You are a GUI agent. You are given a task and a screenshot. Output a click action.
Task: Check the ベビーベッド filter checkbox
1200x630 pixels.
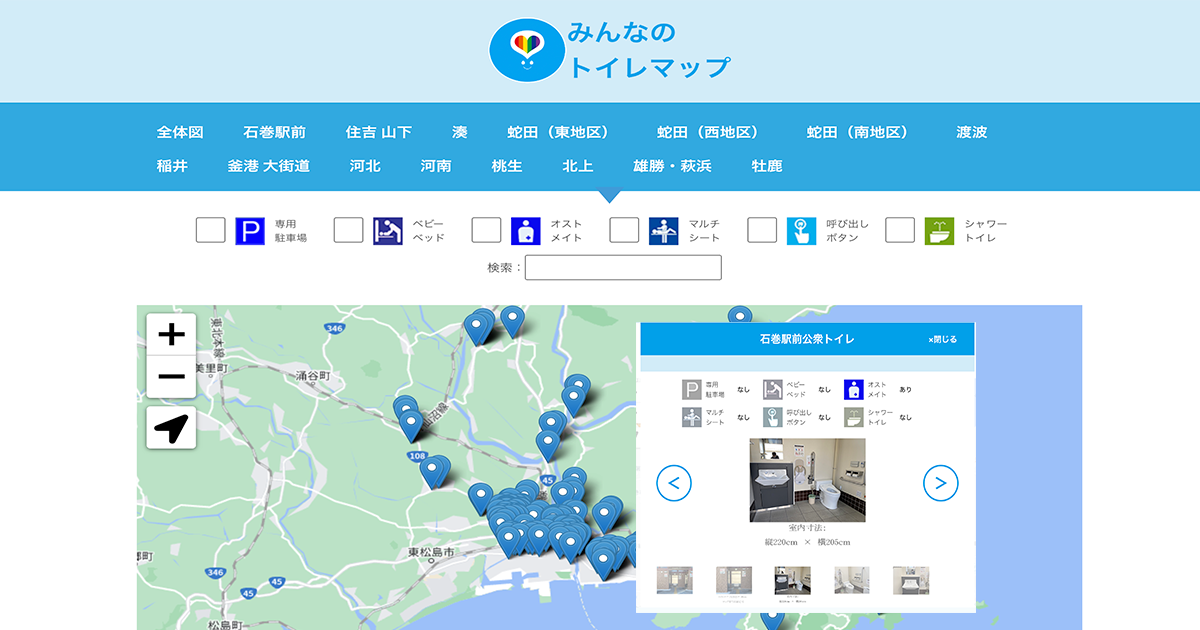[x=348, y=230]
